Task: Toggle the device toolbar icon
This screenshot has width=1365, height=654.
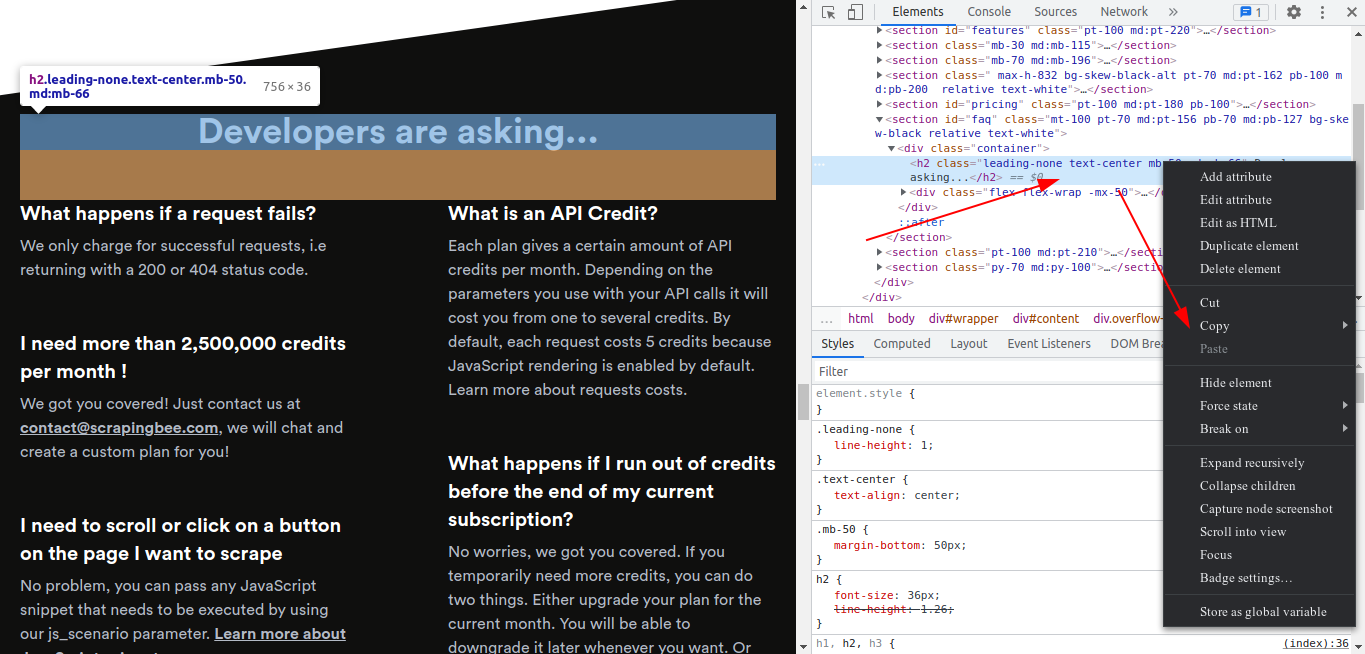Action: coord(855,12)
